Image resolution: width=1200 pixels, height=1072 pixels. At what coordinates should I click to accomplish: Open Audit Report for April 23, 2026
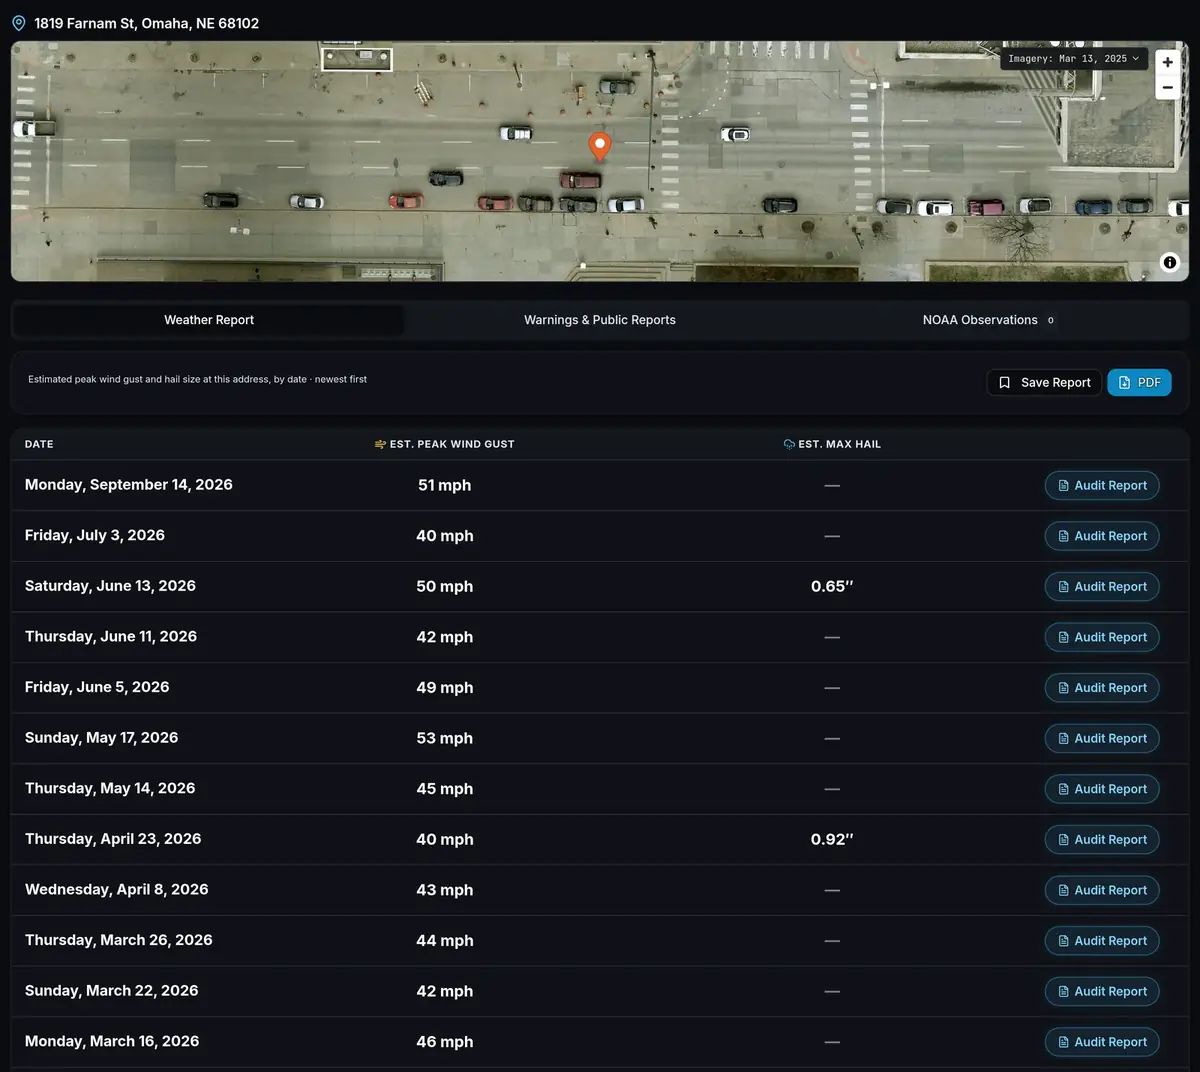coord(1102,839)
